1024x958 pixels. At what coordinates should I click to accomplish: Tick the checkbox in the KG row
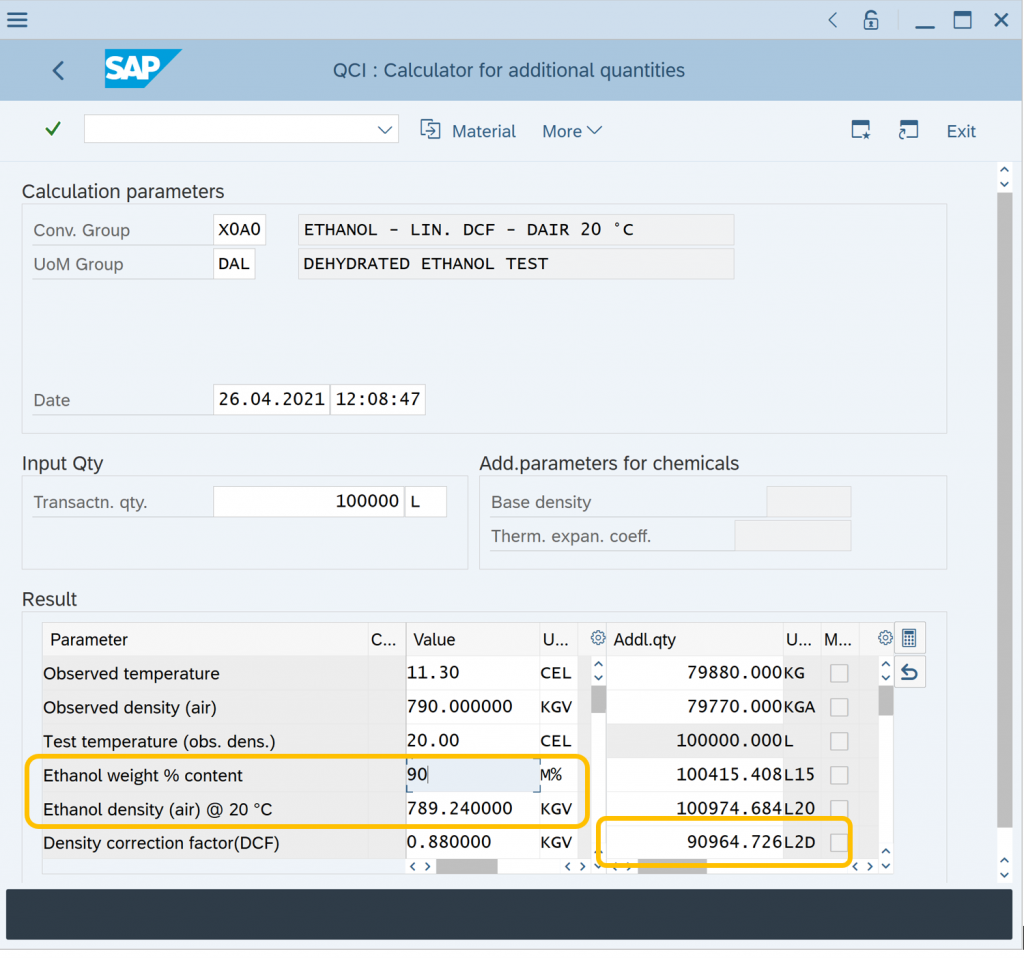839,673
